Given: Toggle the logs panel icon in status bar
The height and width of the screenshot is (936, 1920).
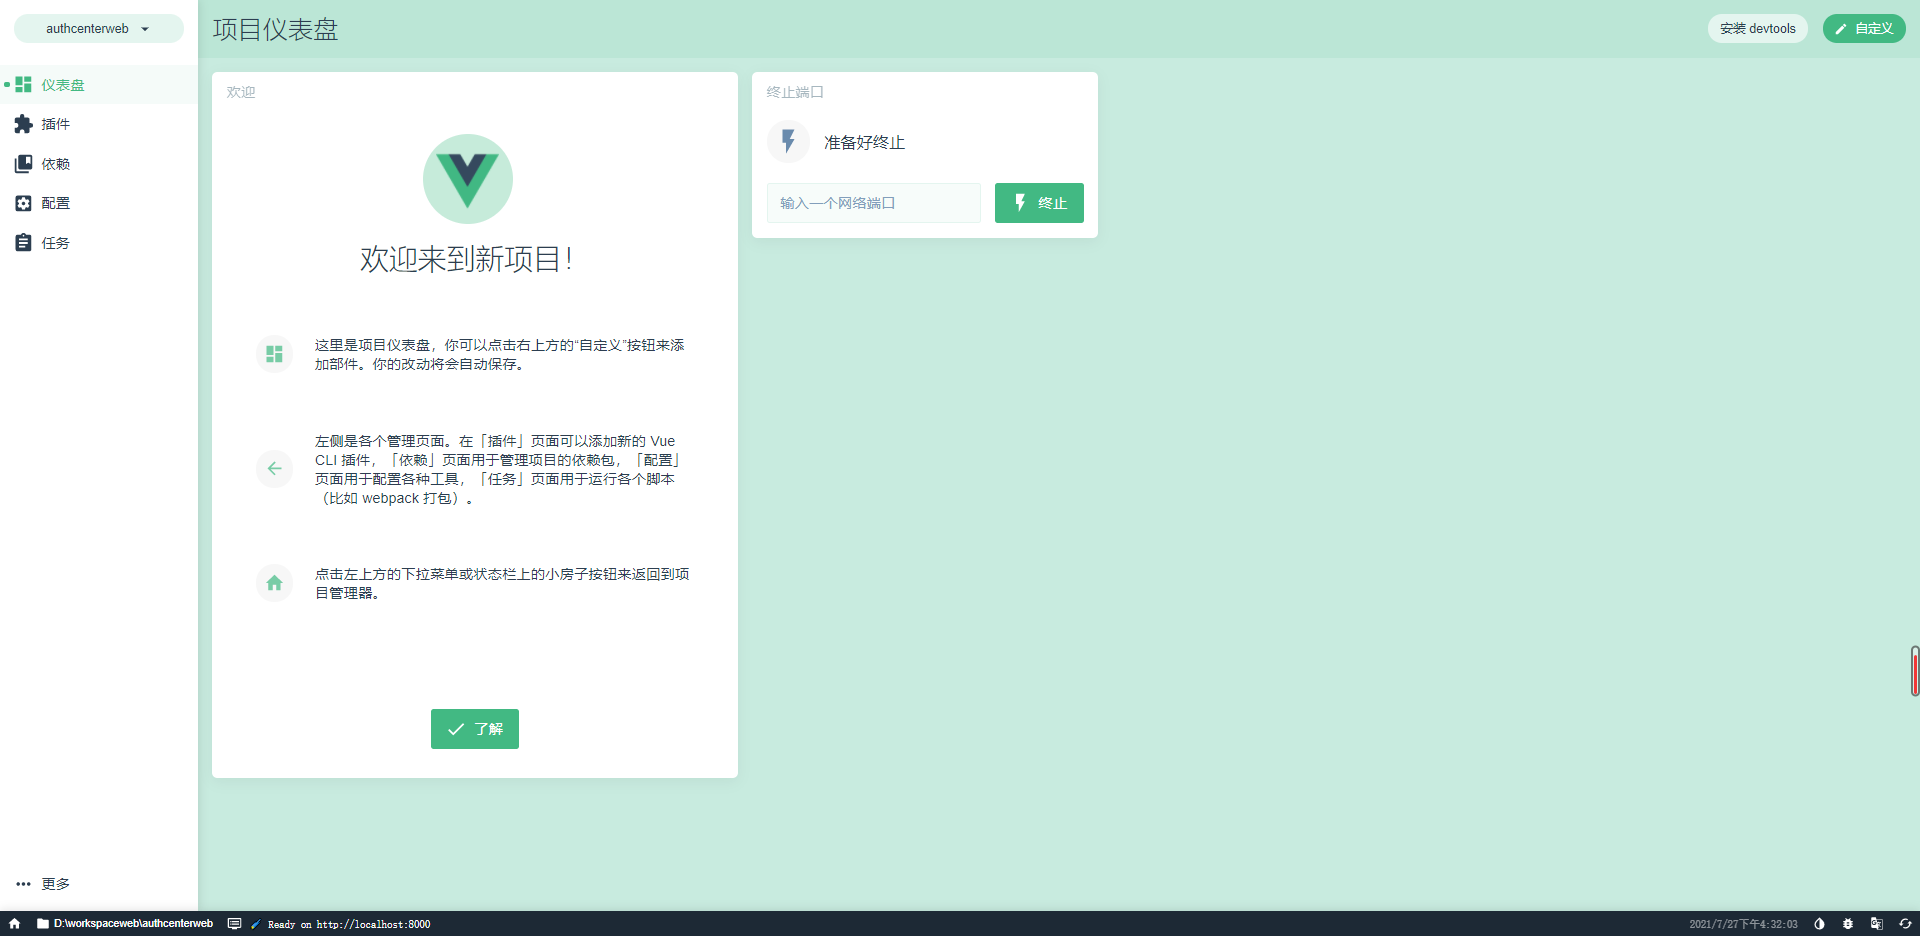Looking at the screenshot, I should (234, 924).
